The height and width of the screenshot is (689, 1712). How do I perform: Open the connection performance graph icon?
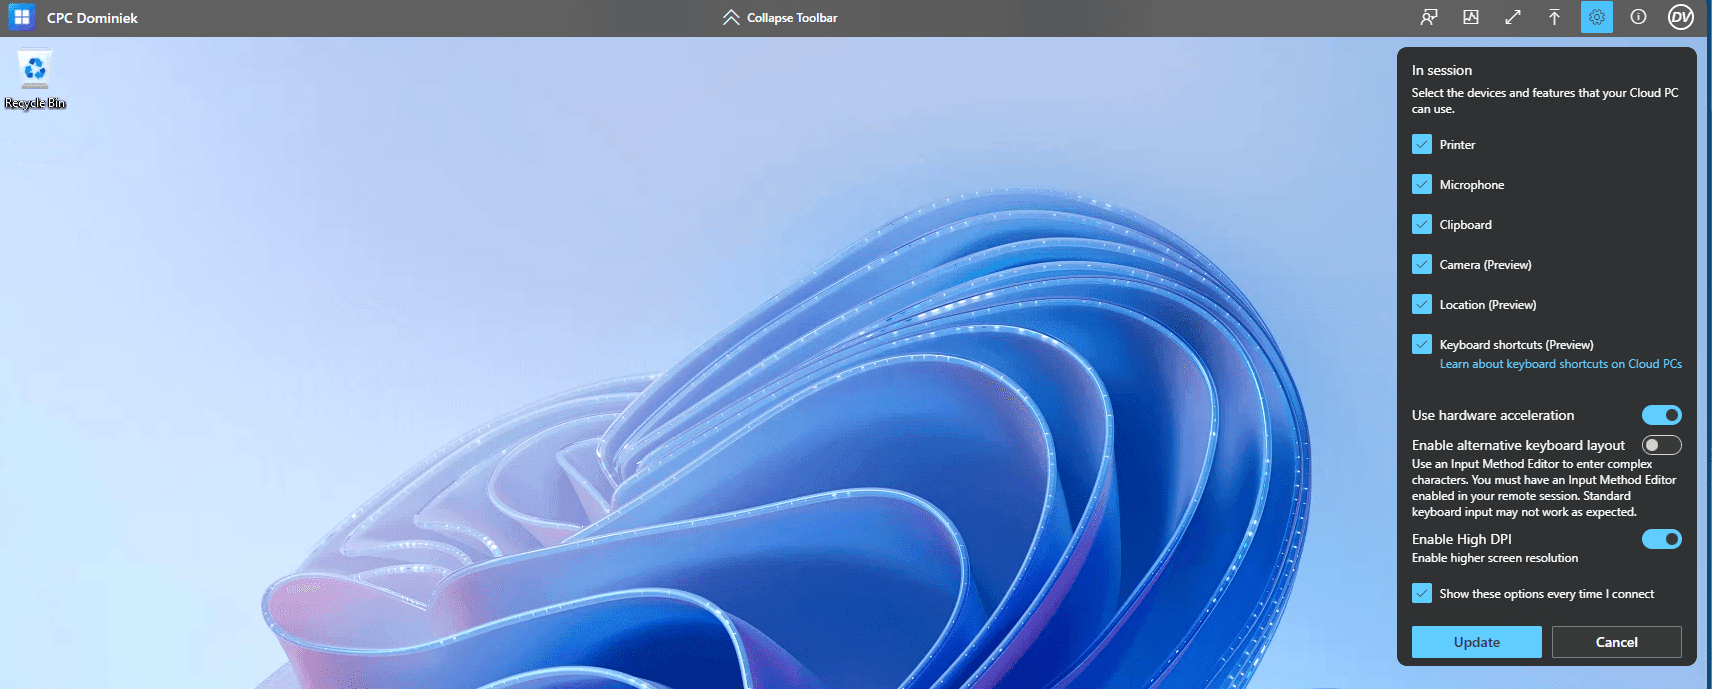[x=1471, y=17]
